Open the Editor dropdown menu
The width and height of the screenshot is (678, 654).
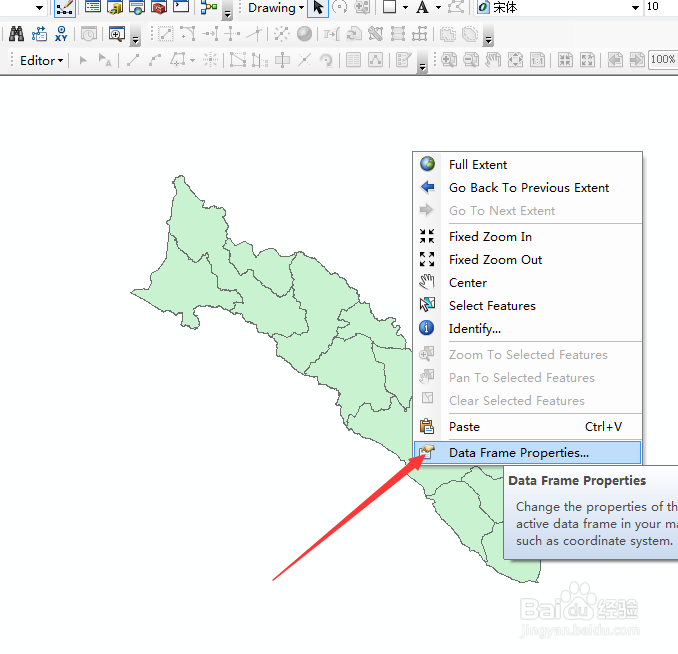[42, 61]
